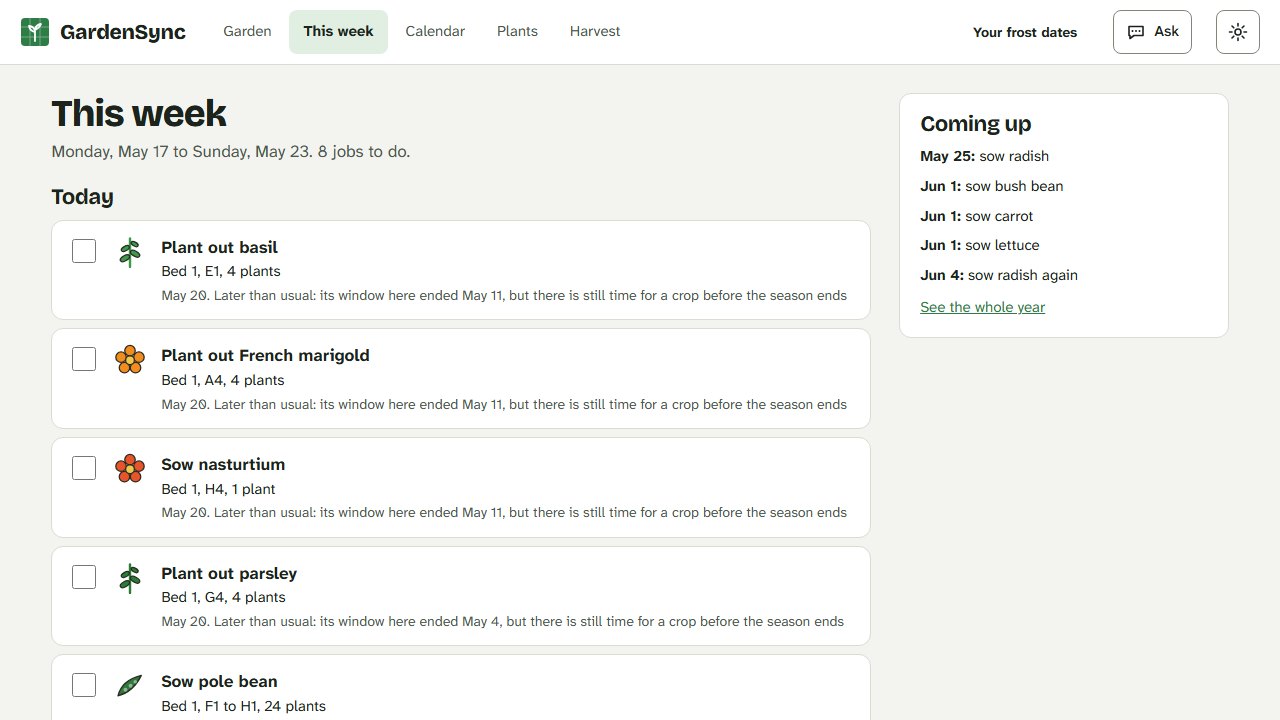Click the date range line under This week

coord(231,152)
